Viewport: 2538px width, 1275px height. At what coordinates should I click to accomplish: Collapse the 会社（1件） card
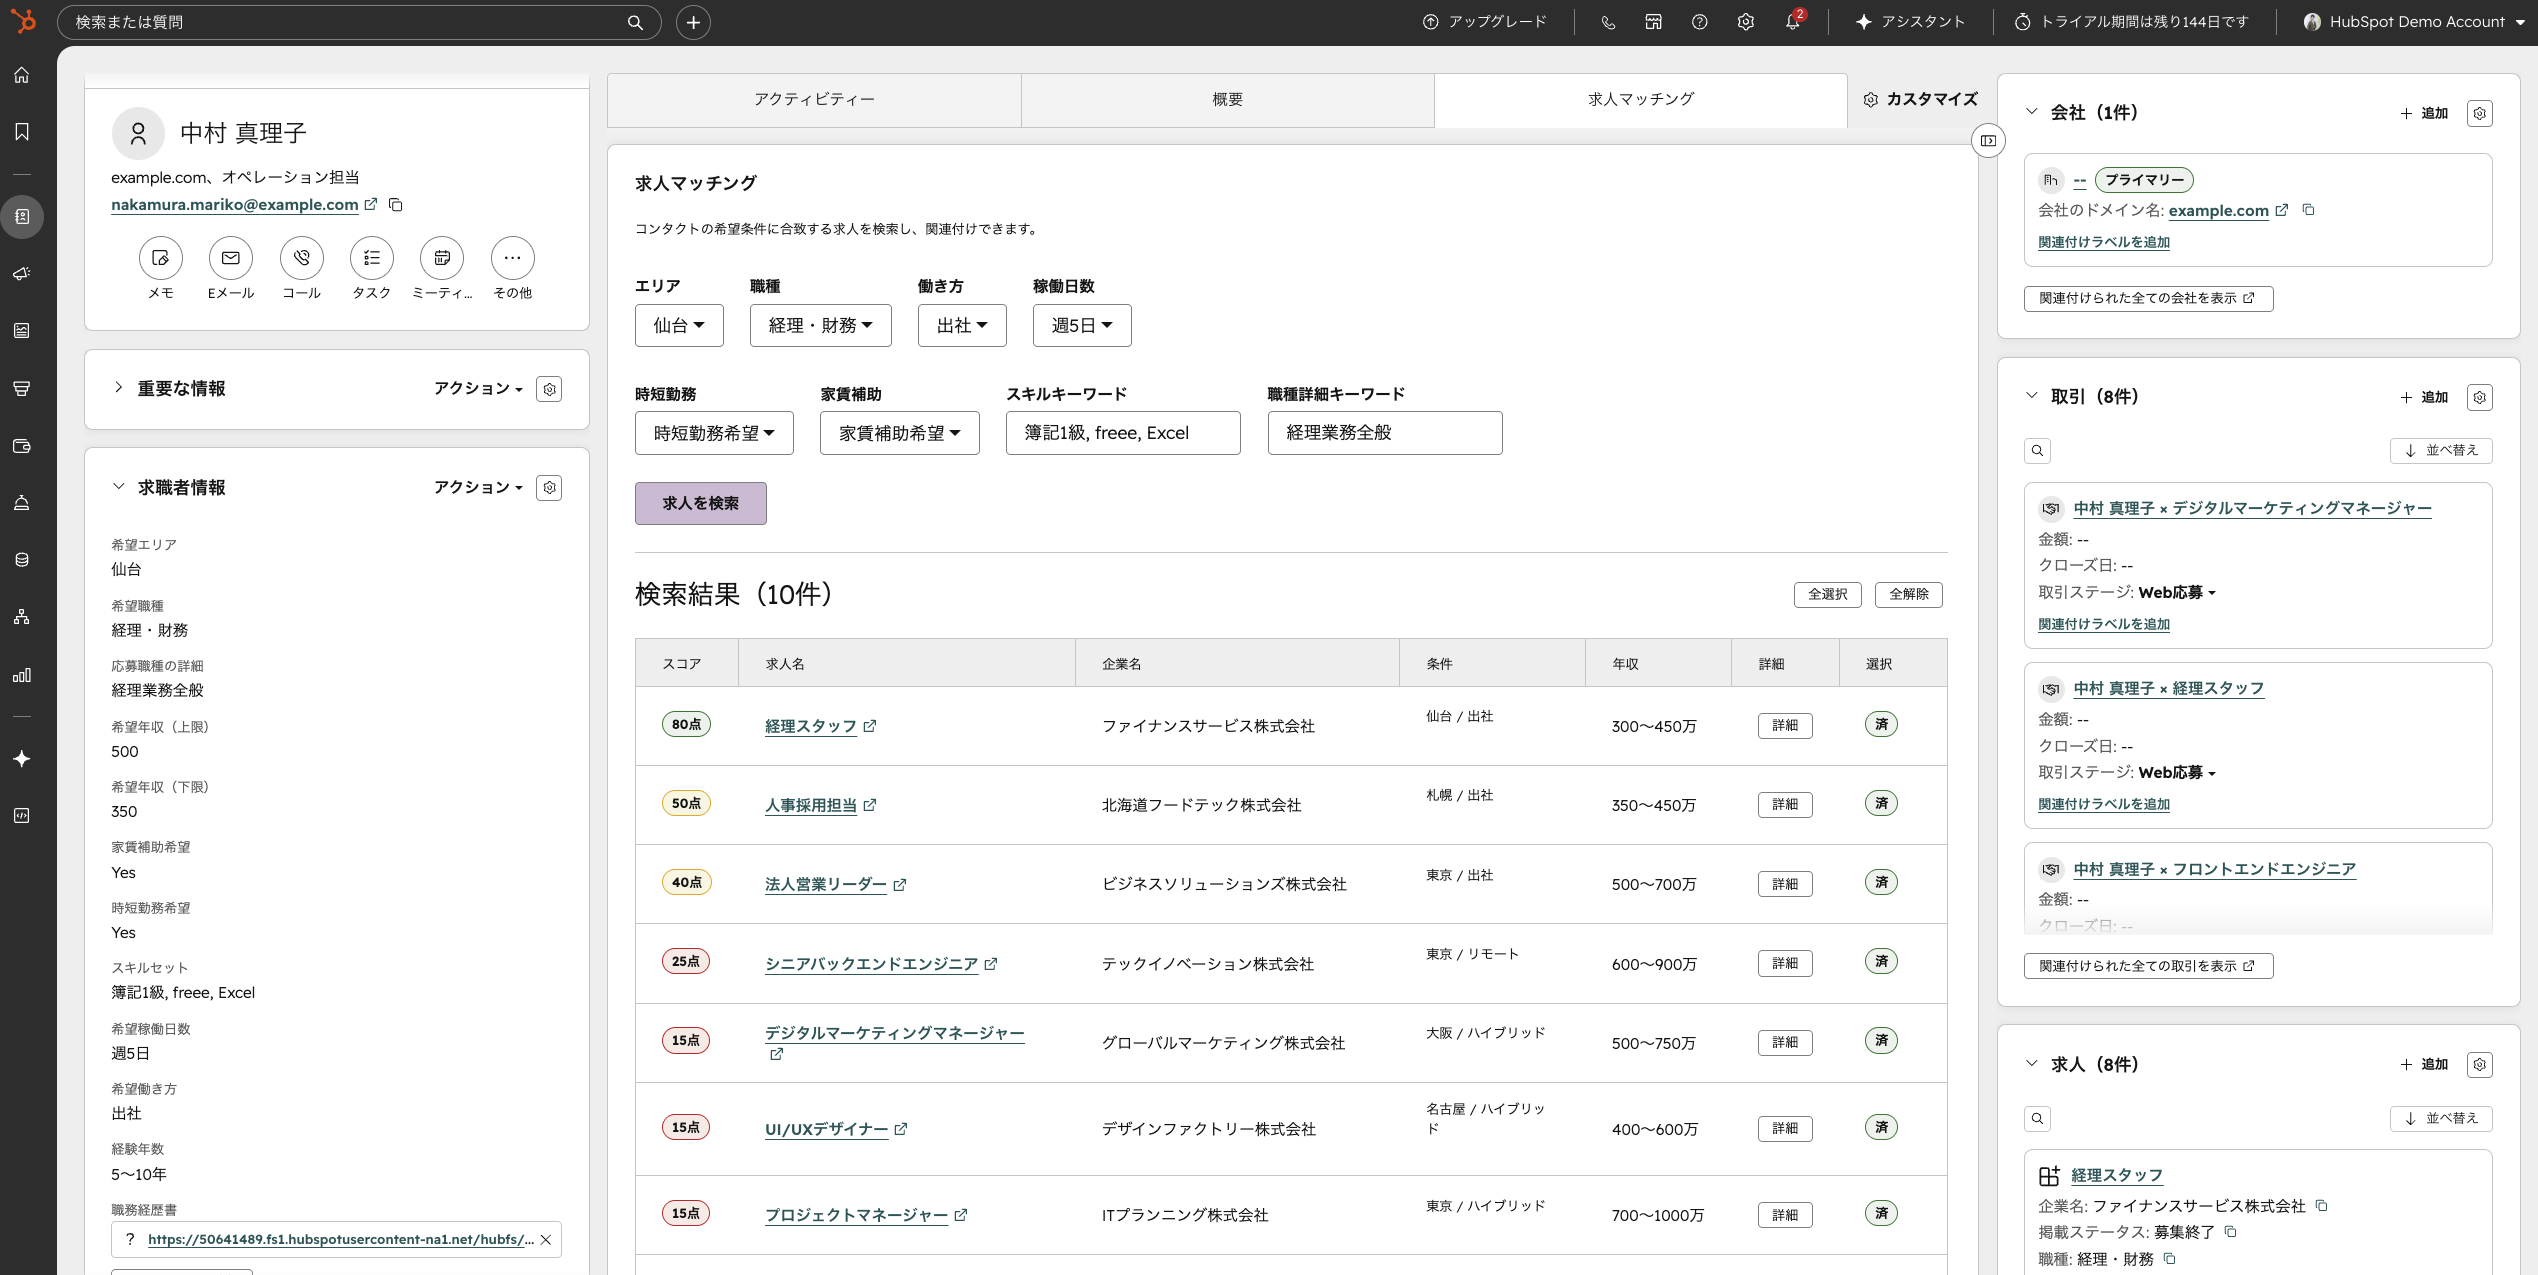coord(2032,112)
